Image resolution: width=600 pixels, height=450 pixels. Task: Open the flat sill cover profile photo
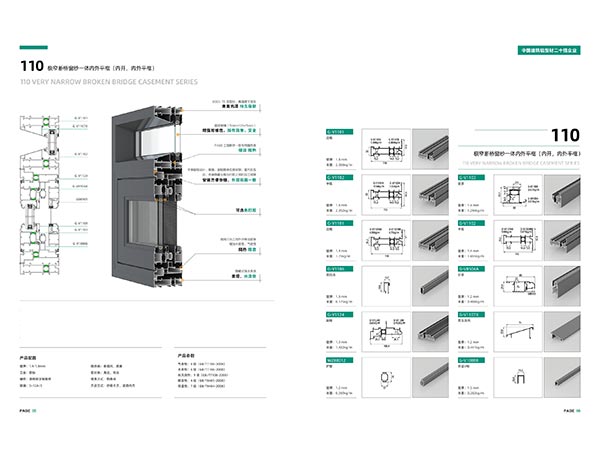click(562, 332)
